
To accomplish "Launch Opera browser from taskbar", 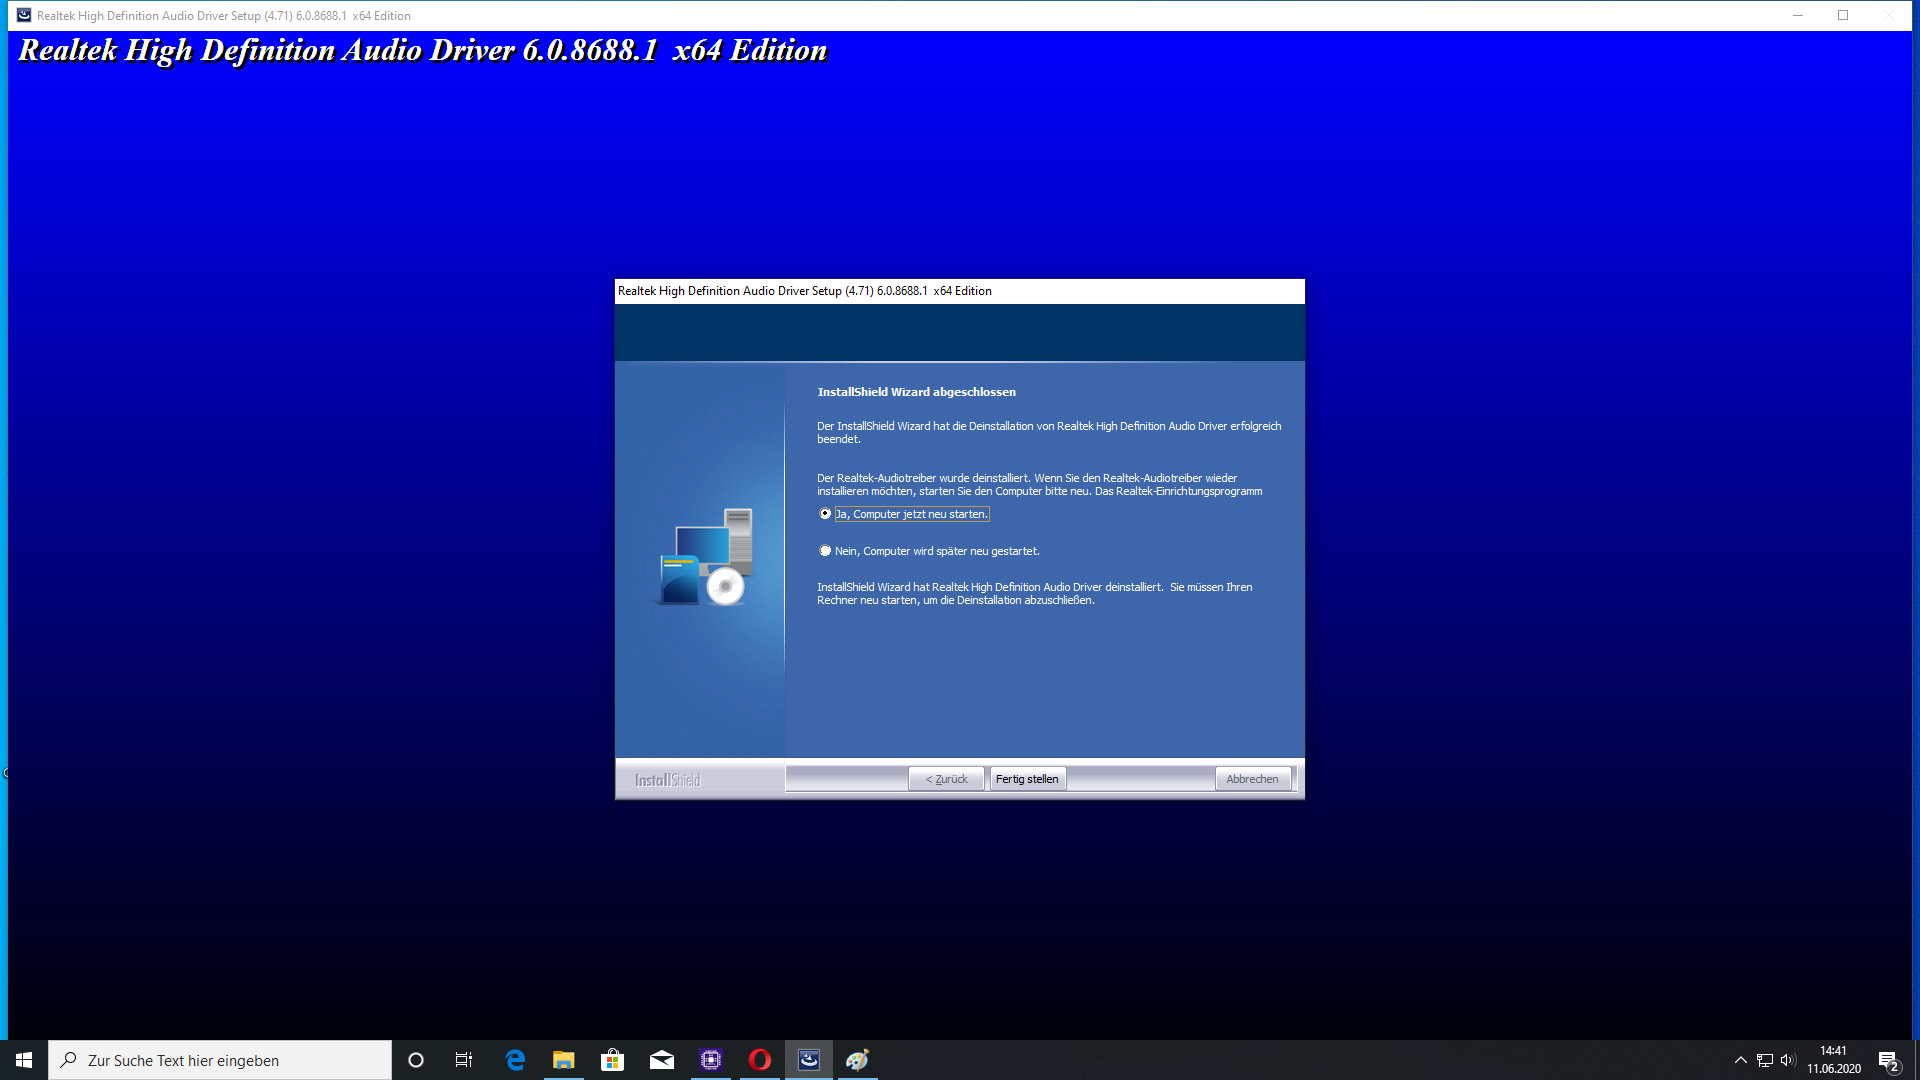I will point(760,1060).
